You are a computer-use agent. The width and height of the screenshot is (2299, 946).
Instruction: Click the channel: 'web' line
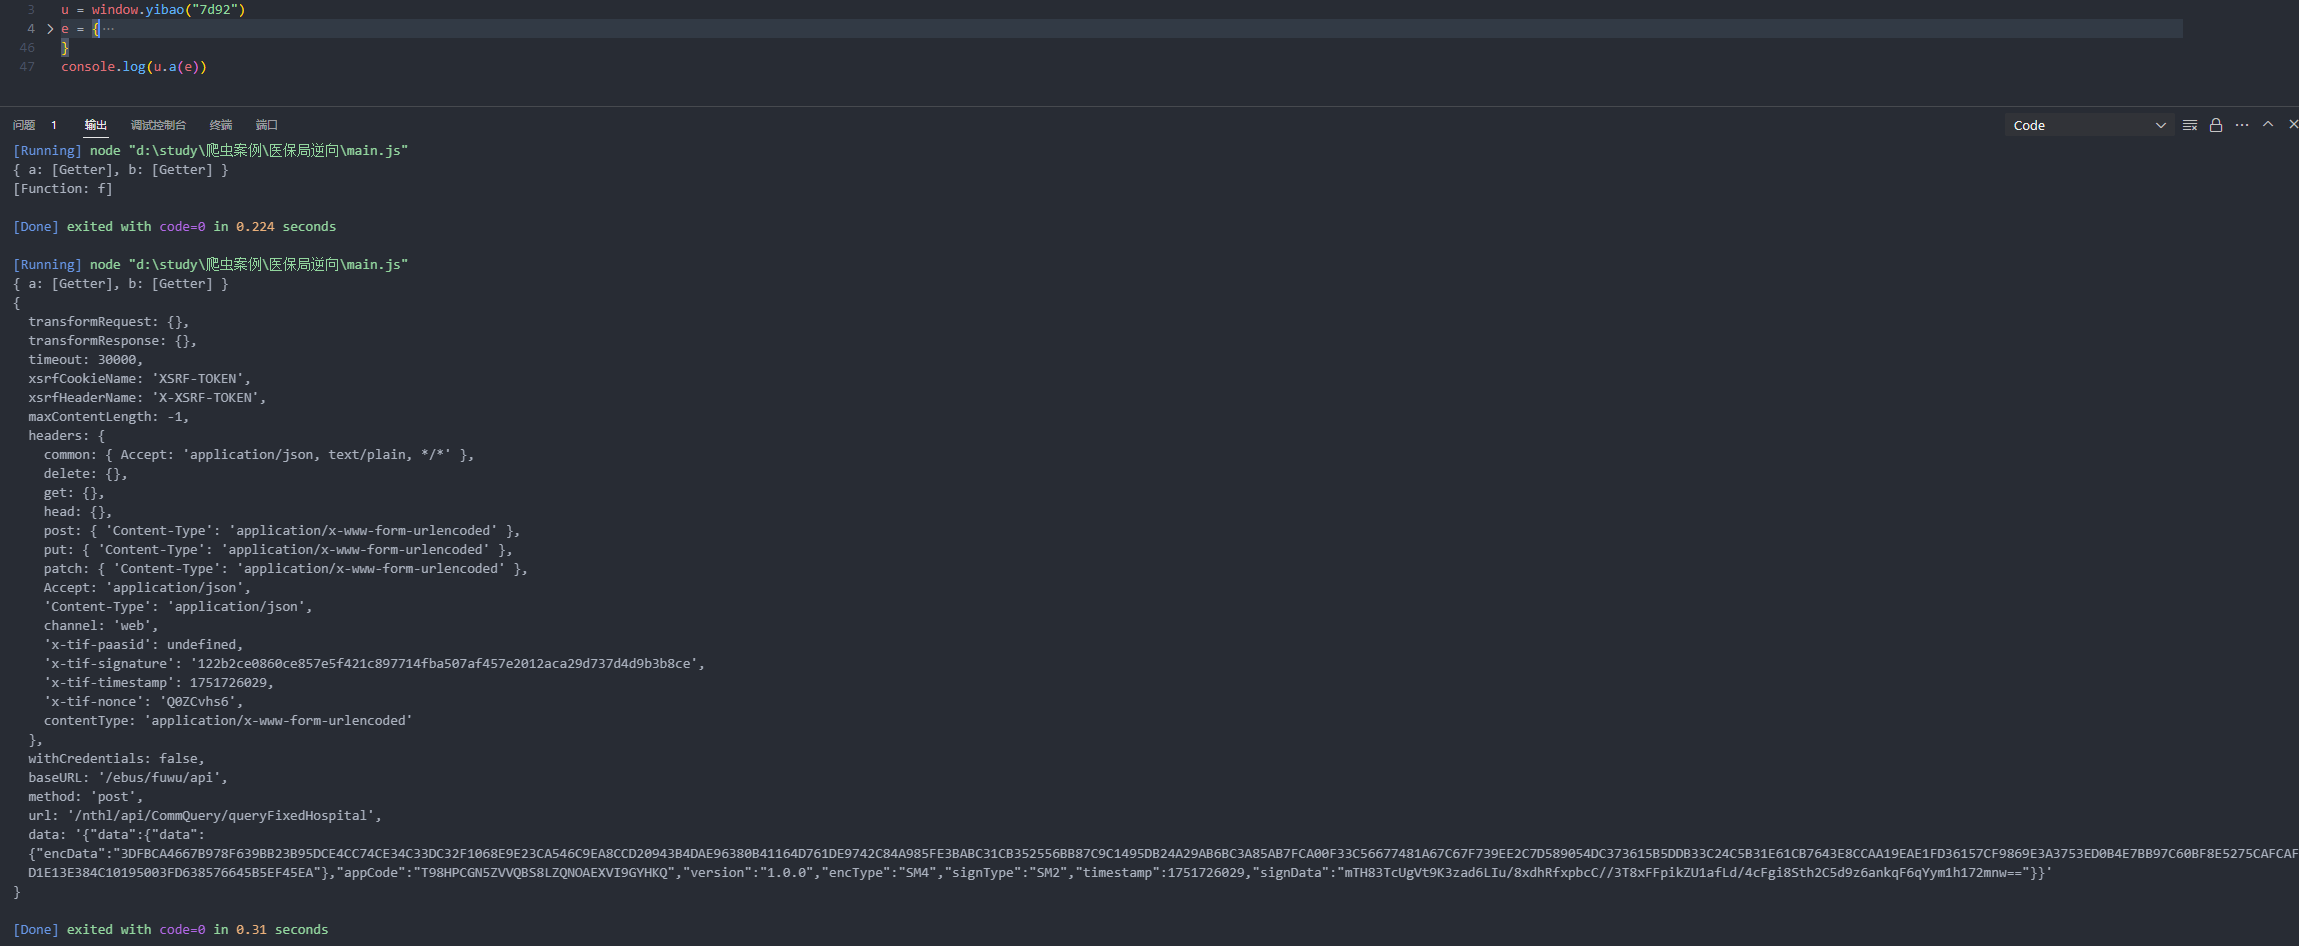point(101,626)
